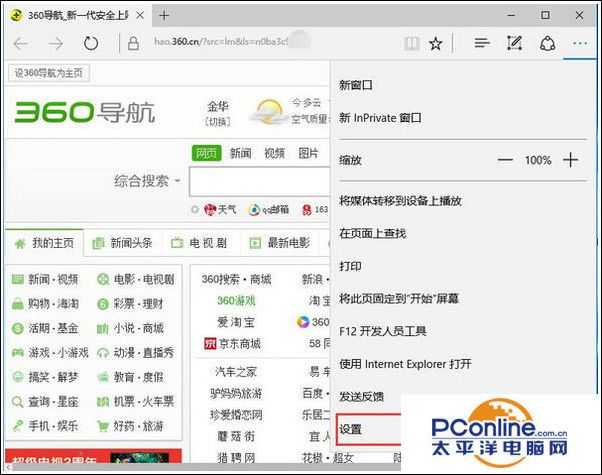The width and height of the screenshot is (602, 475).
Task: Add page to favorites star icon
Action: [x=436, y=43]
